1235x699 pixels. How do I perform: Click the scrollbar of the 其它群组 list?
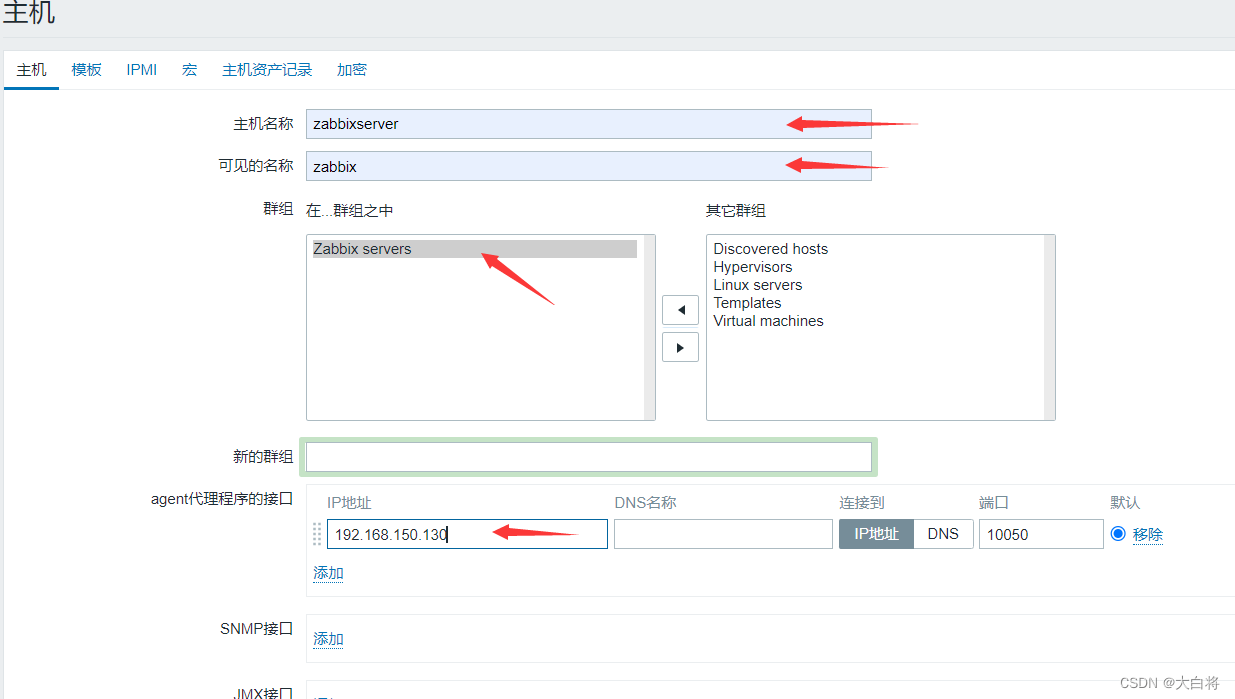point(1049,327)
